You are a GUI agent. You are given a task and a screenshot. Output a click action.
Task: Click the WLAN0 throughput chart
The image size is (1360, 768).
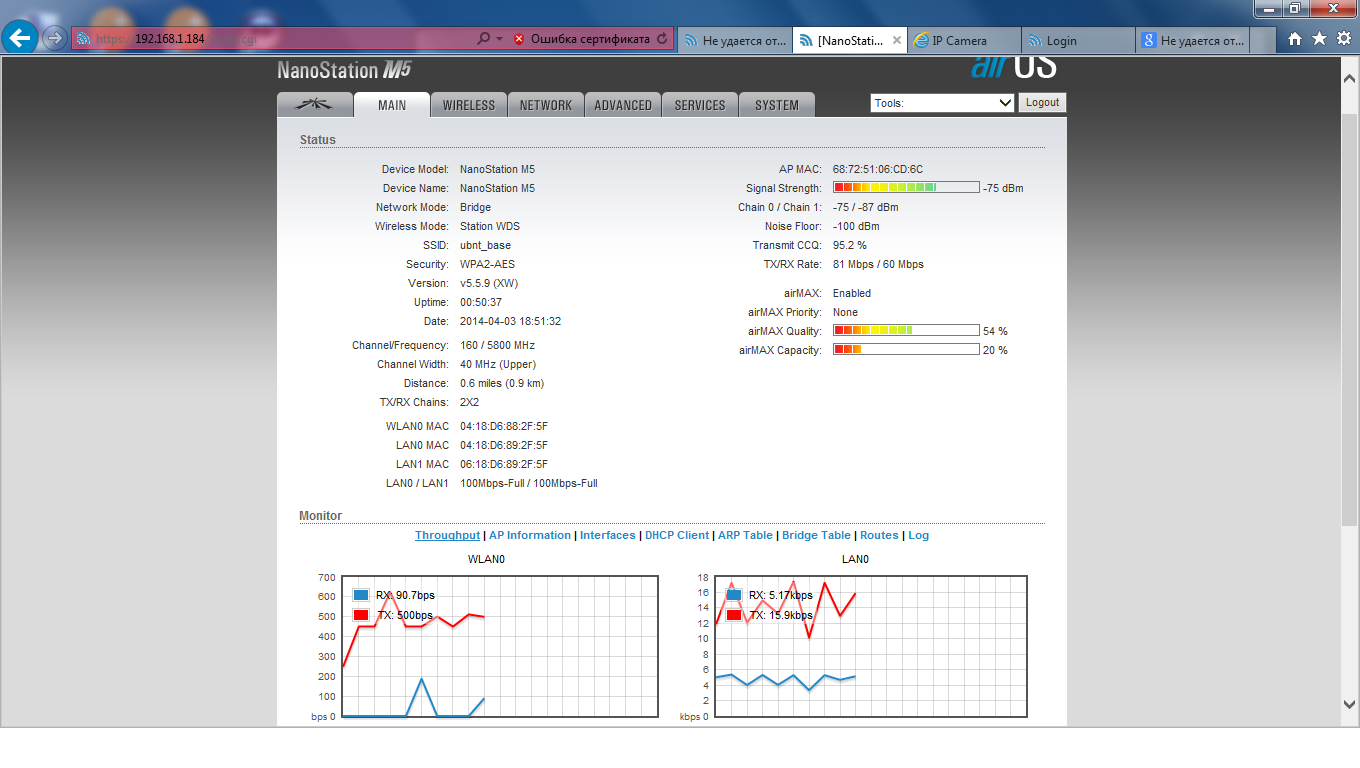click(x=500, y=646)
